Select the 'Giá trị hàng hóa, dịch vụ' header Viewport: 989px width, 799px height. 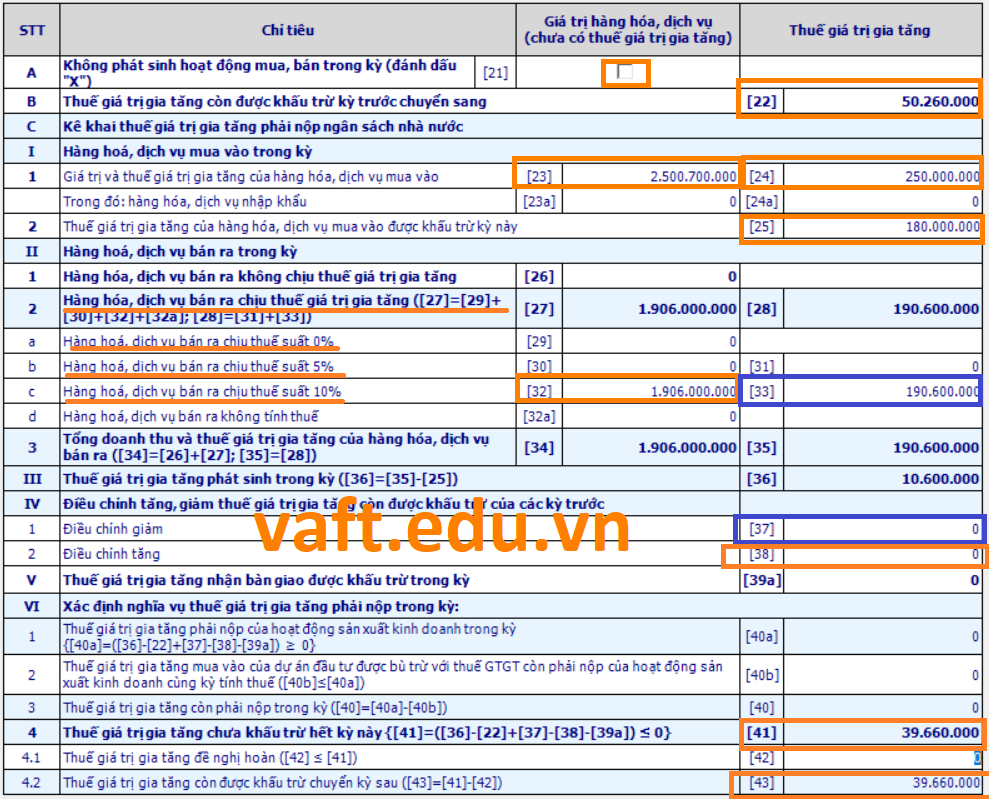628,30
